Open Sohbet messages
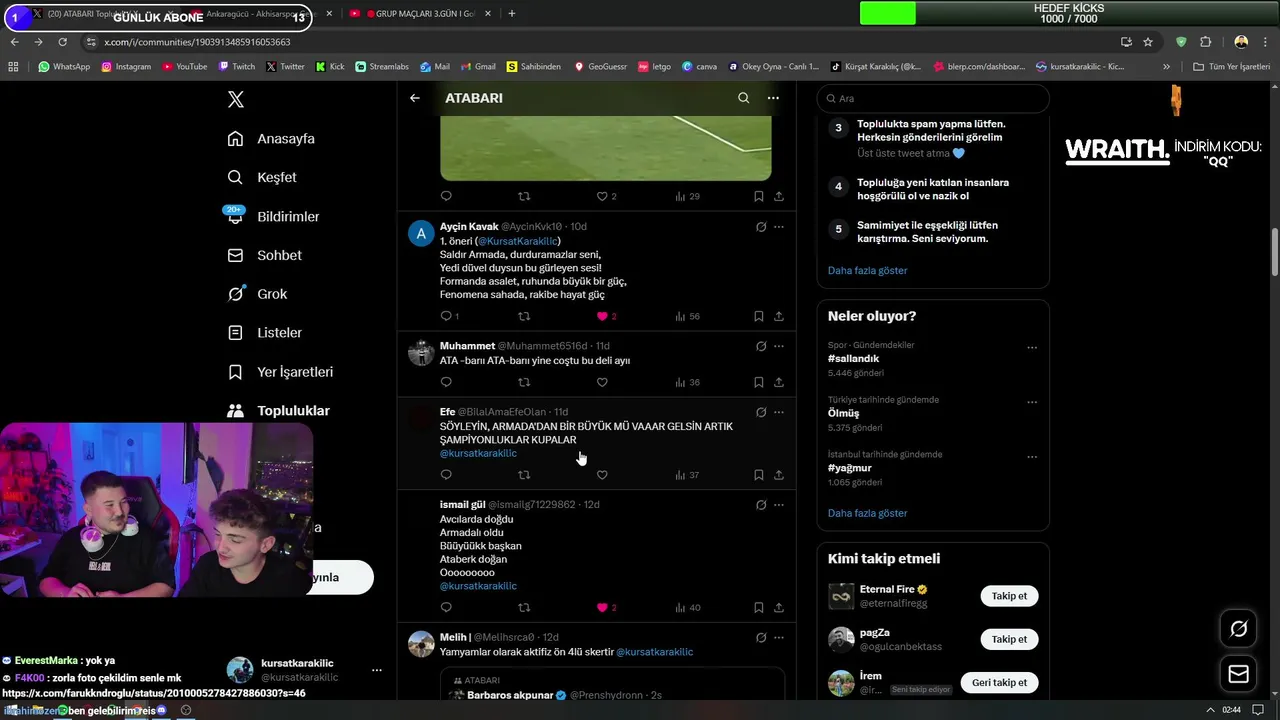This screenshot has height=720, width=1280. [x=264, y=255]
